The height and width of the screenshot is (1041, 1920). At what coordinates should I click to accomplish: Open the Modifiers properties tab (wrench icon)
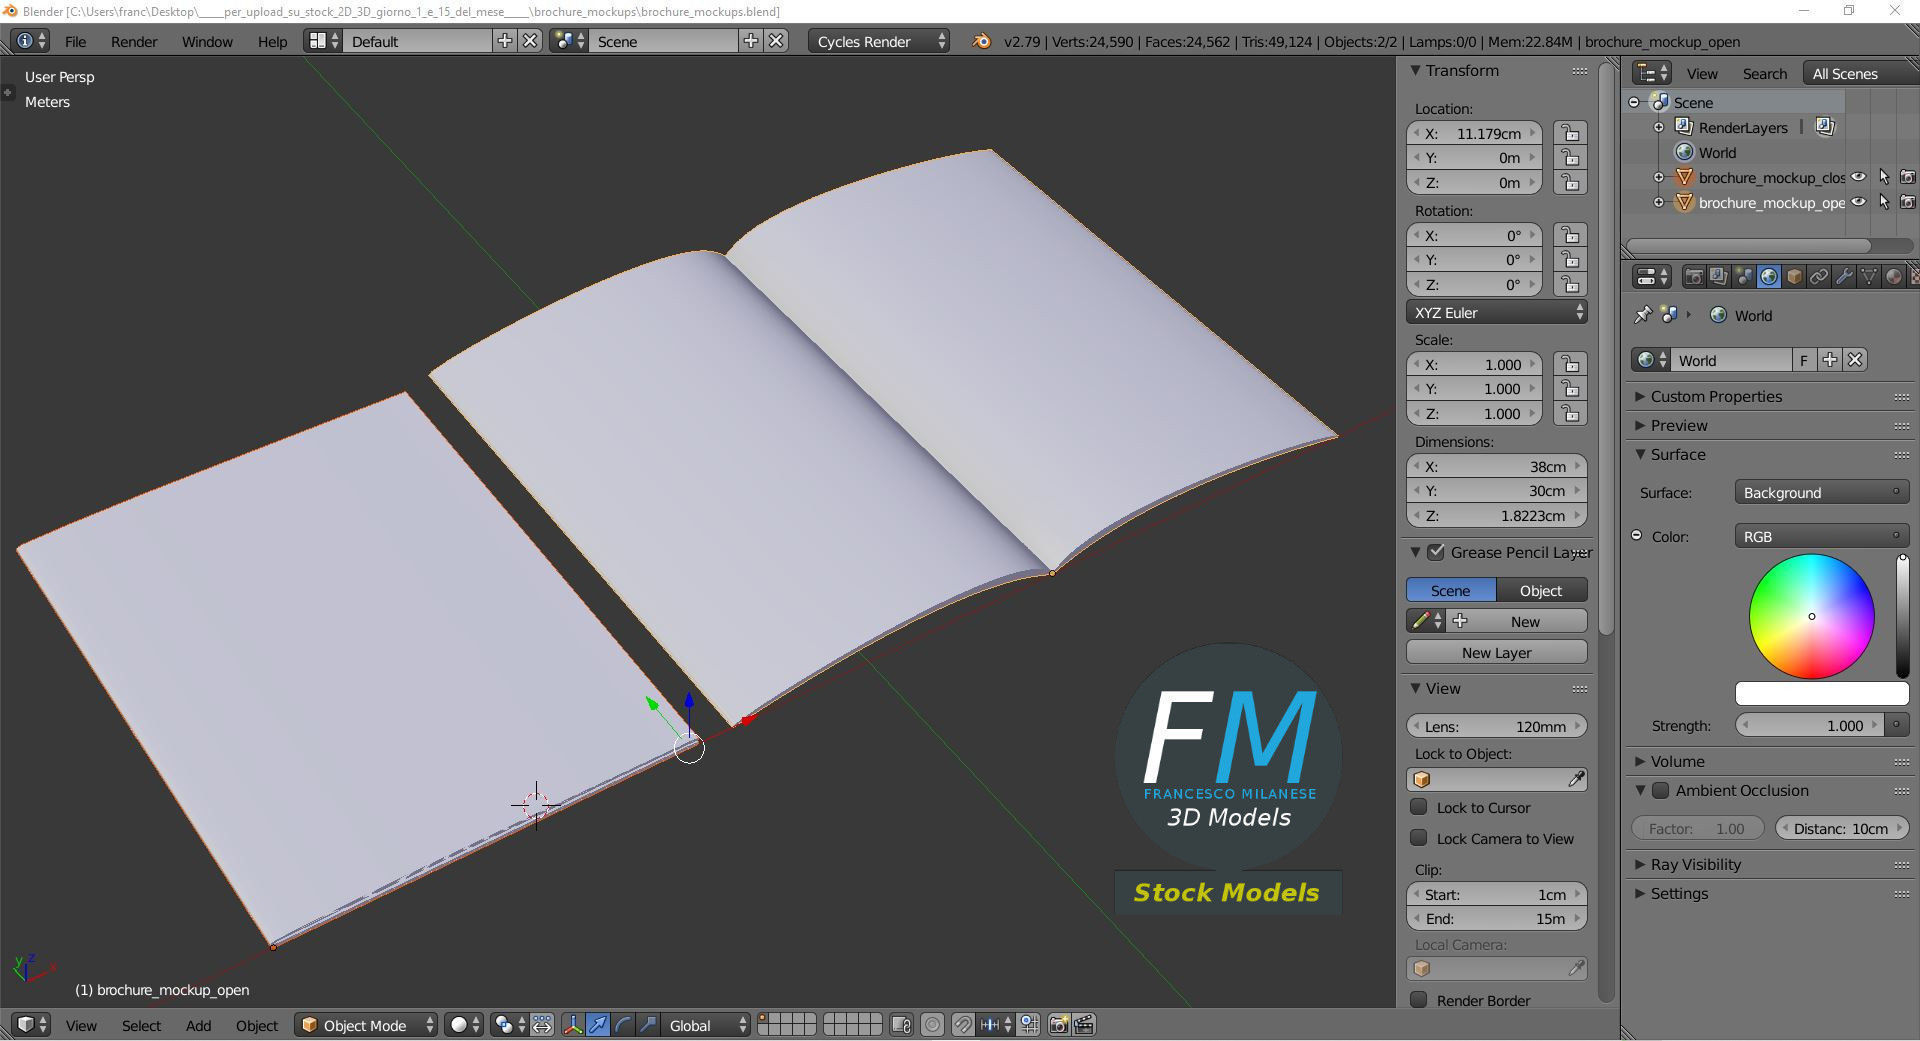[1844, 276]
